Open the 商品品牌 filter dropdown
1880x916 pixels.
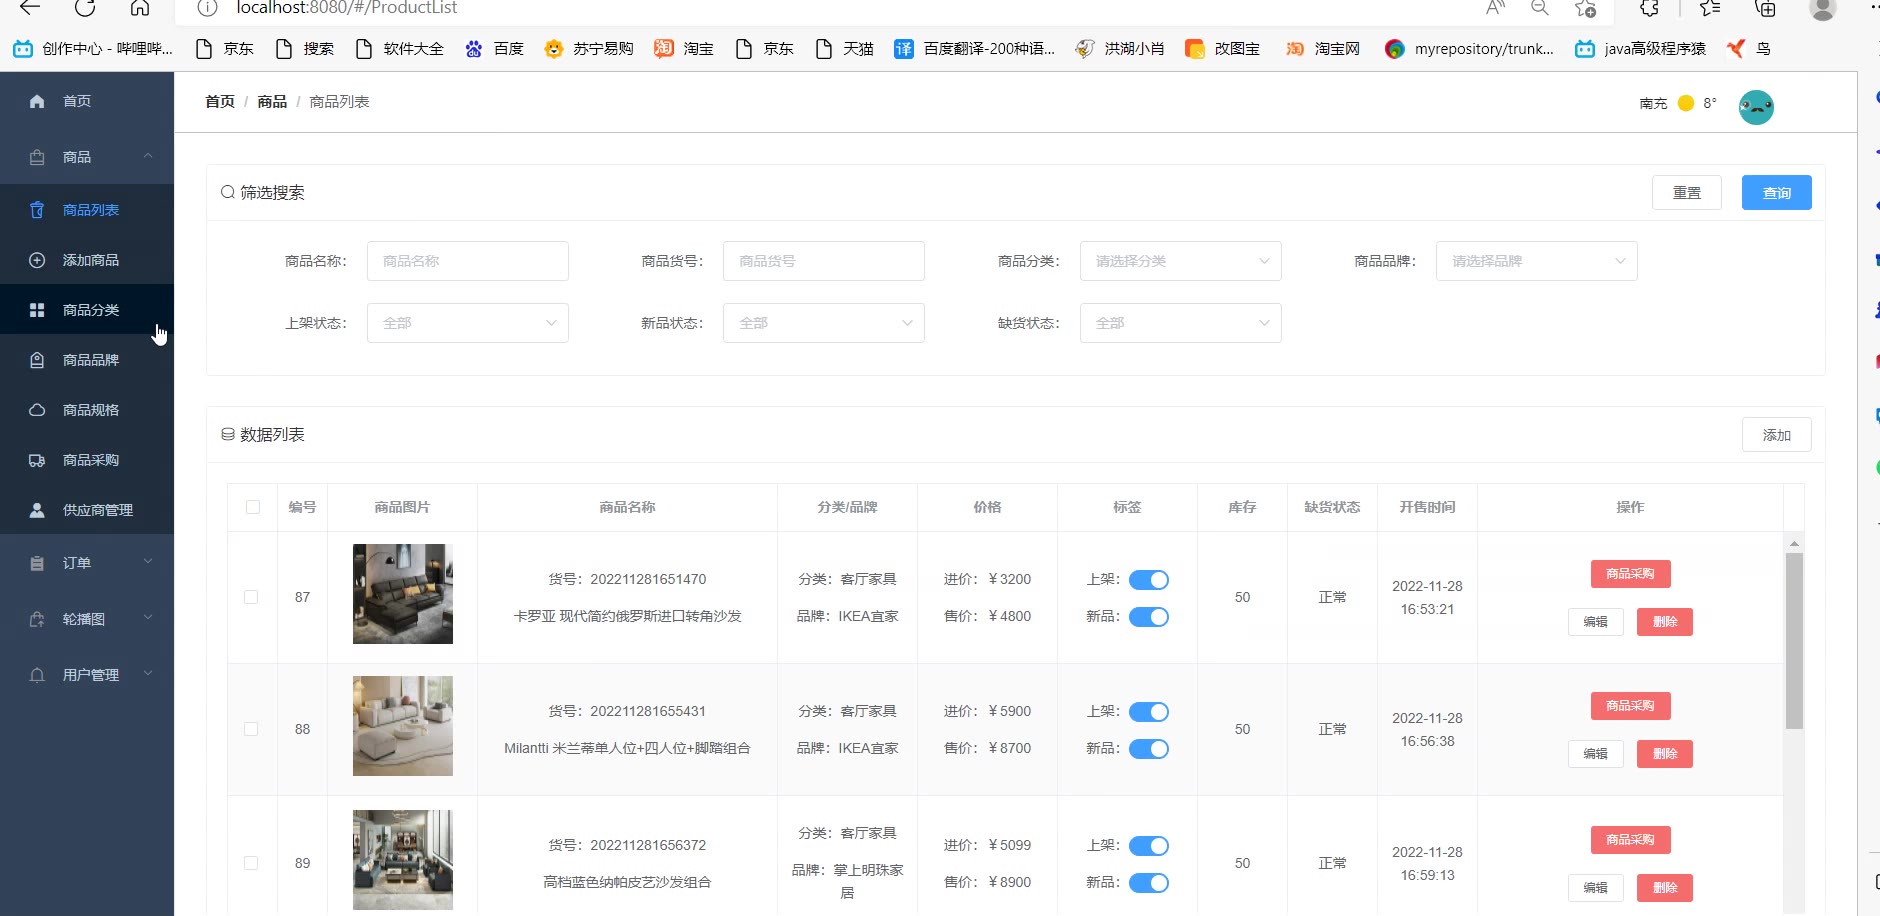[x=1536, y=261]
